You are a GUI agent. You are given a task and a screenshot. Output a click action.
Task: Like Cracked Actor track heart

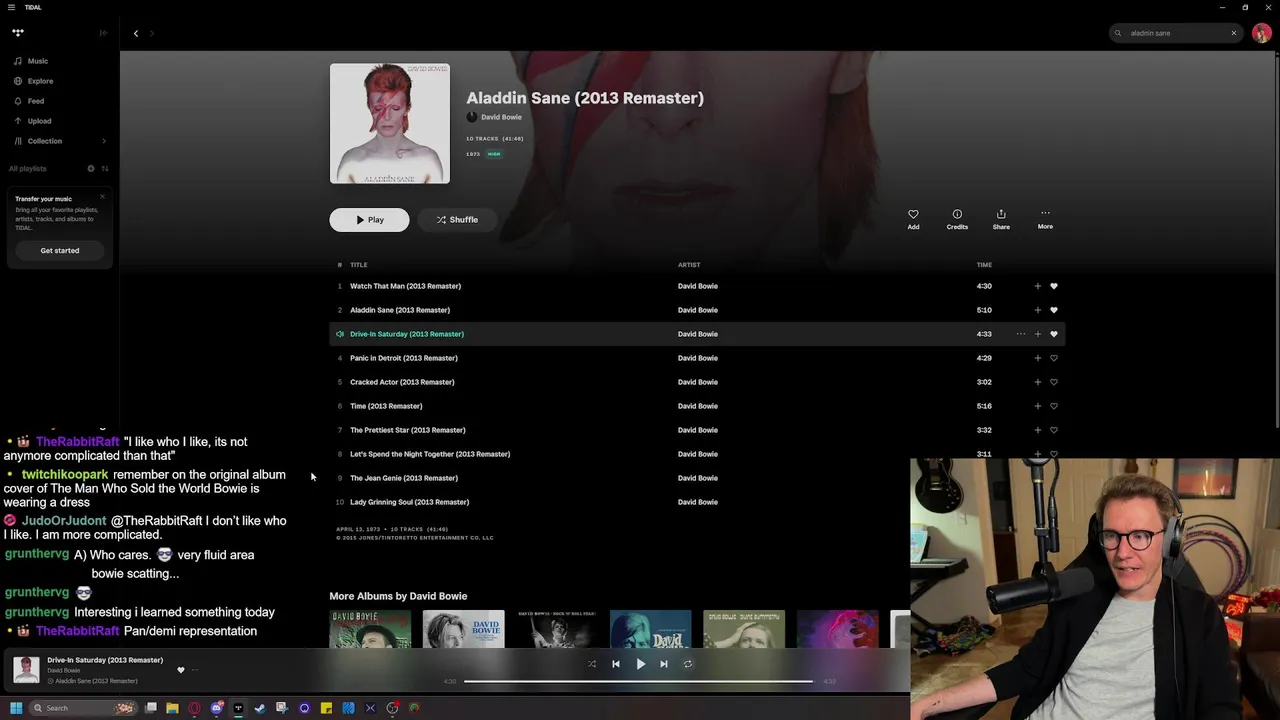pos(1053,382)
